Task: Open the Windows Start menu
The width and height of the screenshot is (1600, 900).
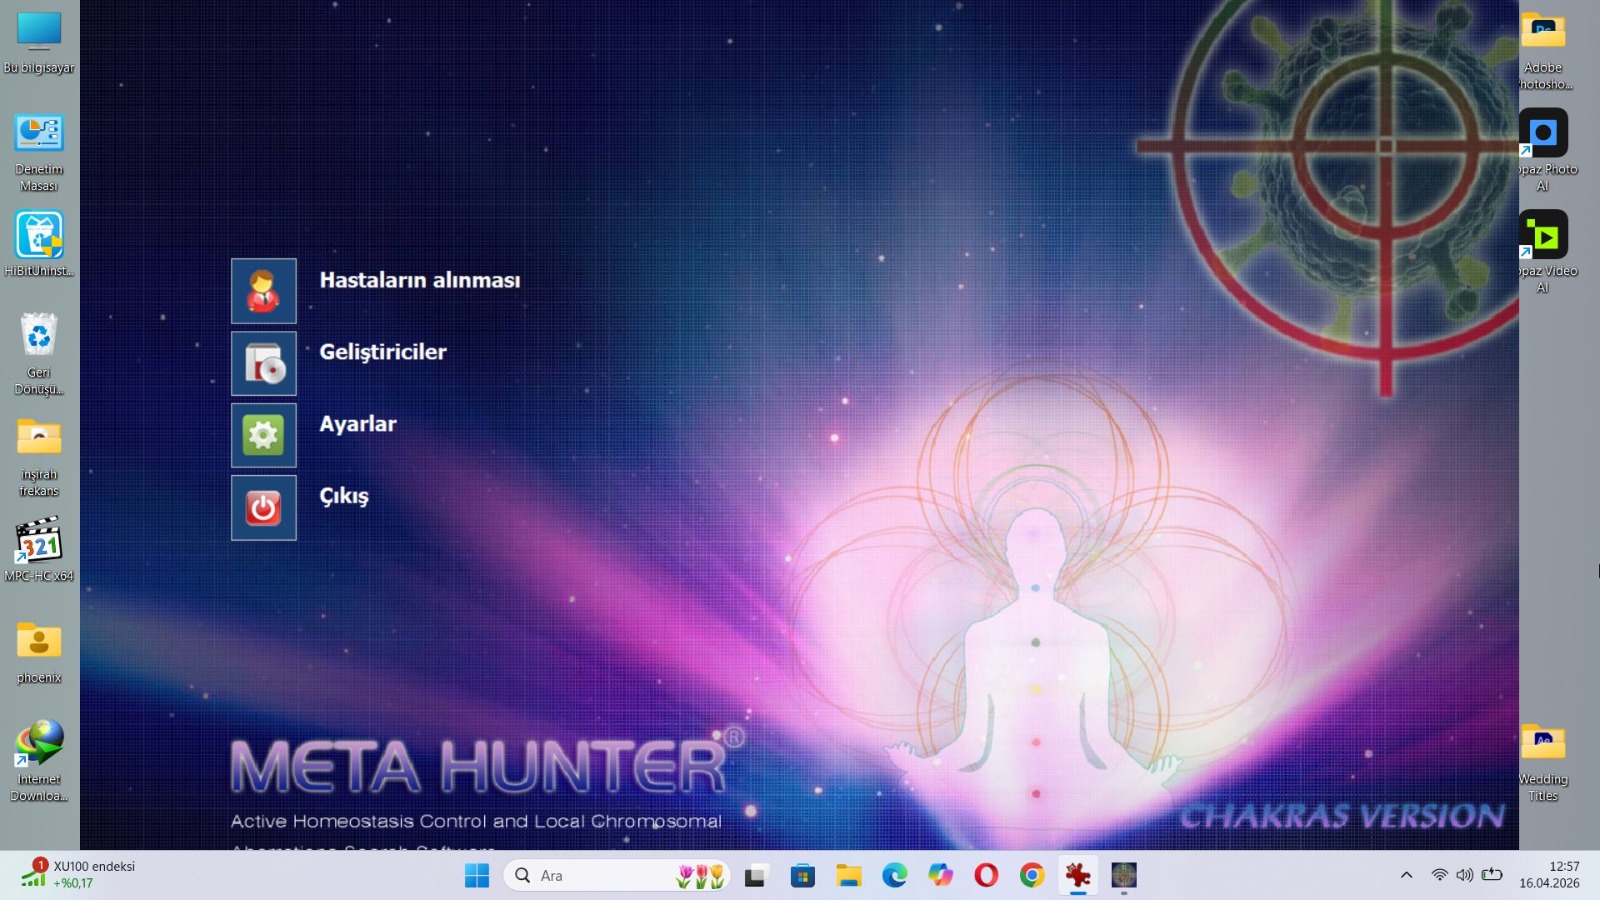Action: pos(477,876)
